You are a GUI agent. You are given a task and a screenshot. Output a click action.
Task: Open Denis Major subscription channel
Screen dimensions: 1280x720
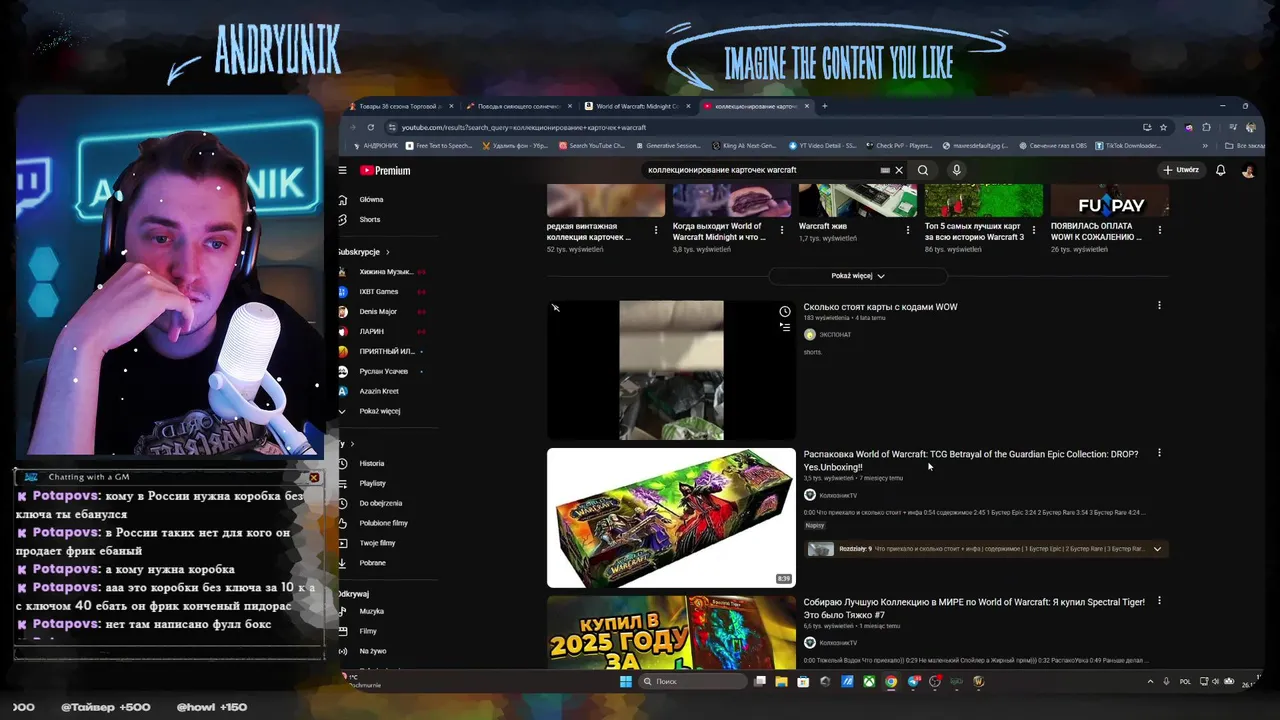coord(379,312)
